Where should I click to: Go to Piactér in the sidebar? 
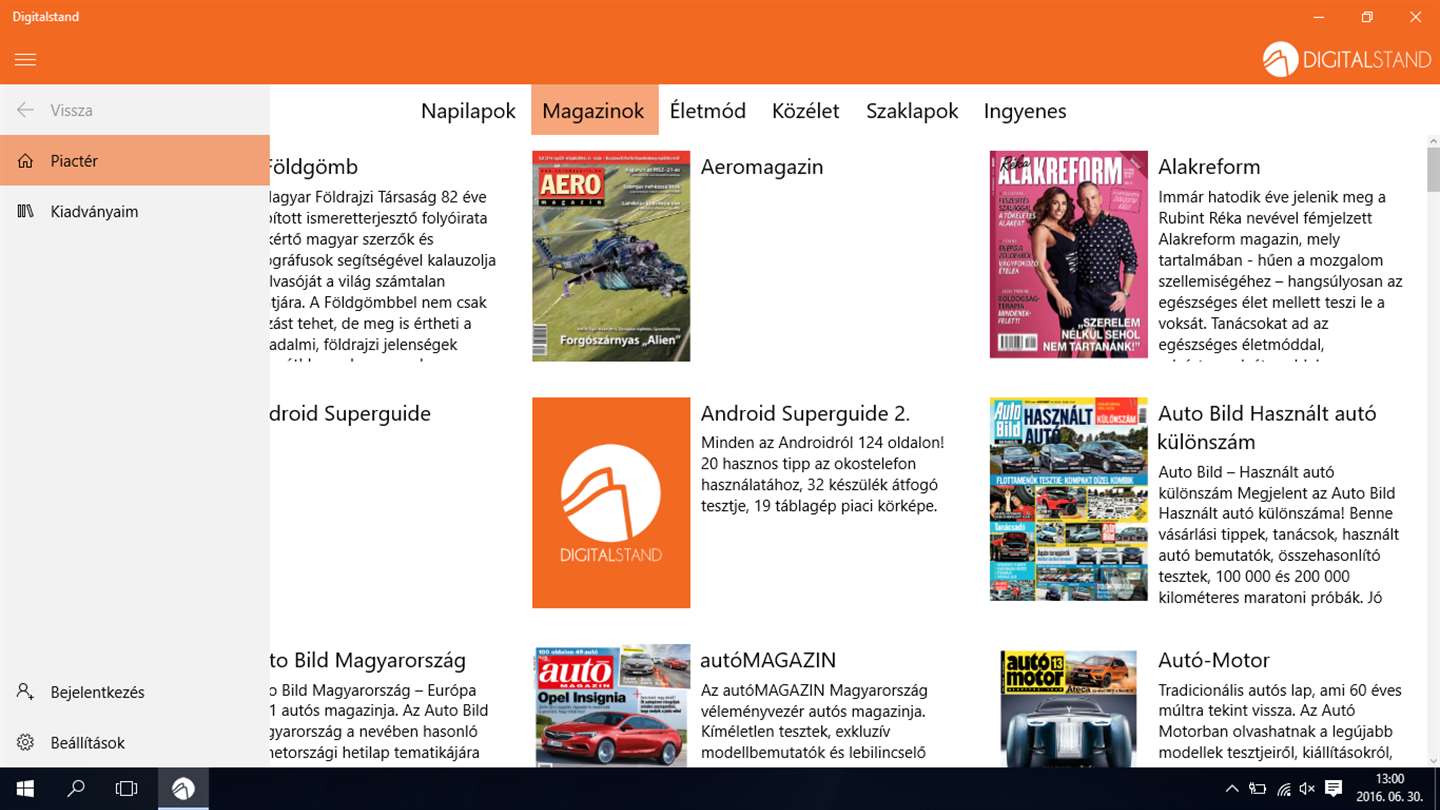pyautogui.click(x=135, y=160)
